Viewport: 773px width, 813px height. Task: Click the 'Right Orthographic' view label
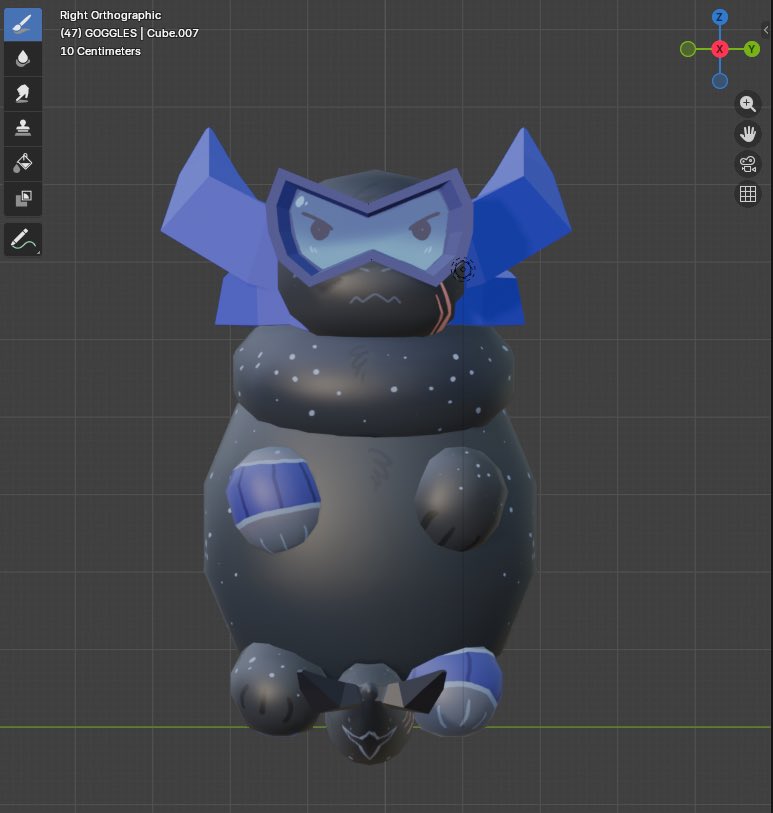[x=110, y=15]
